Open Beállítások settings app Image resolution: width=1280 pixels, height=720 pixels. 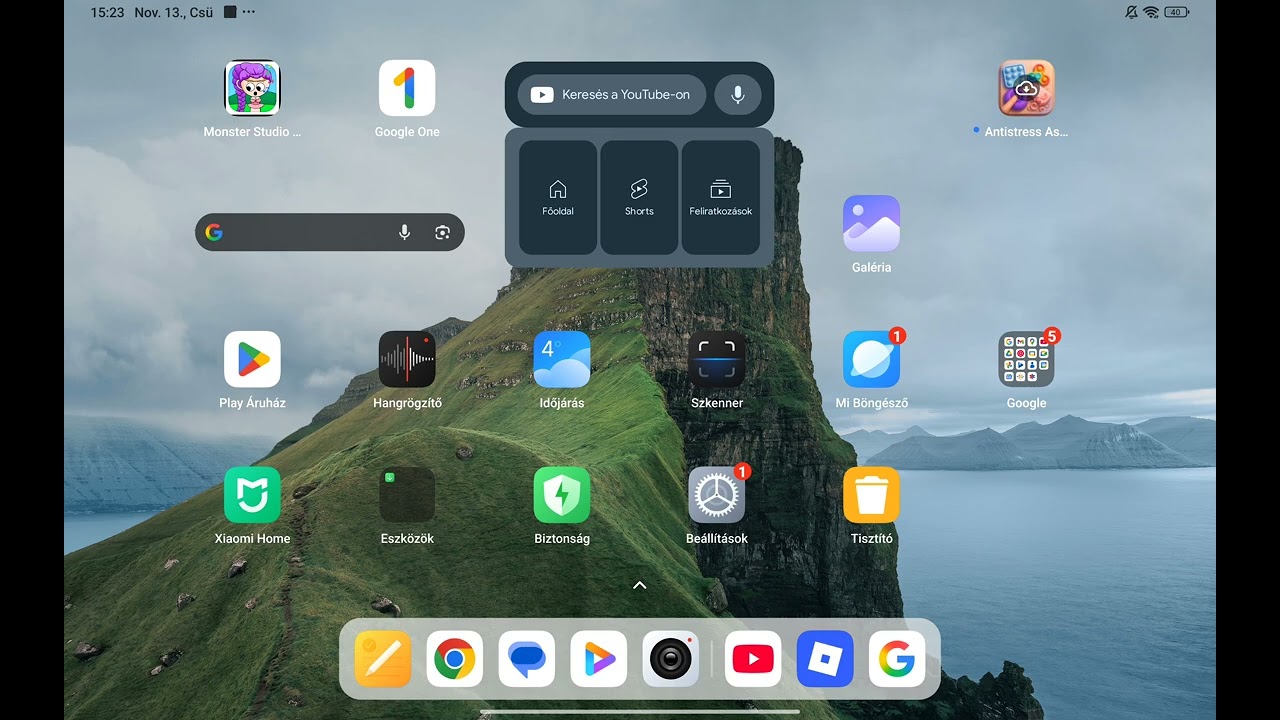pyautogui.click(x=717, y=494)
